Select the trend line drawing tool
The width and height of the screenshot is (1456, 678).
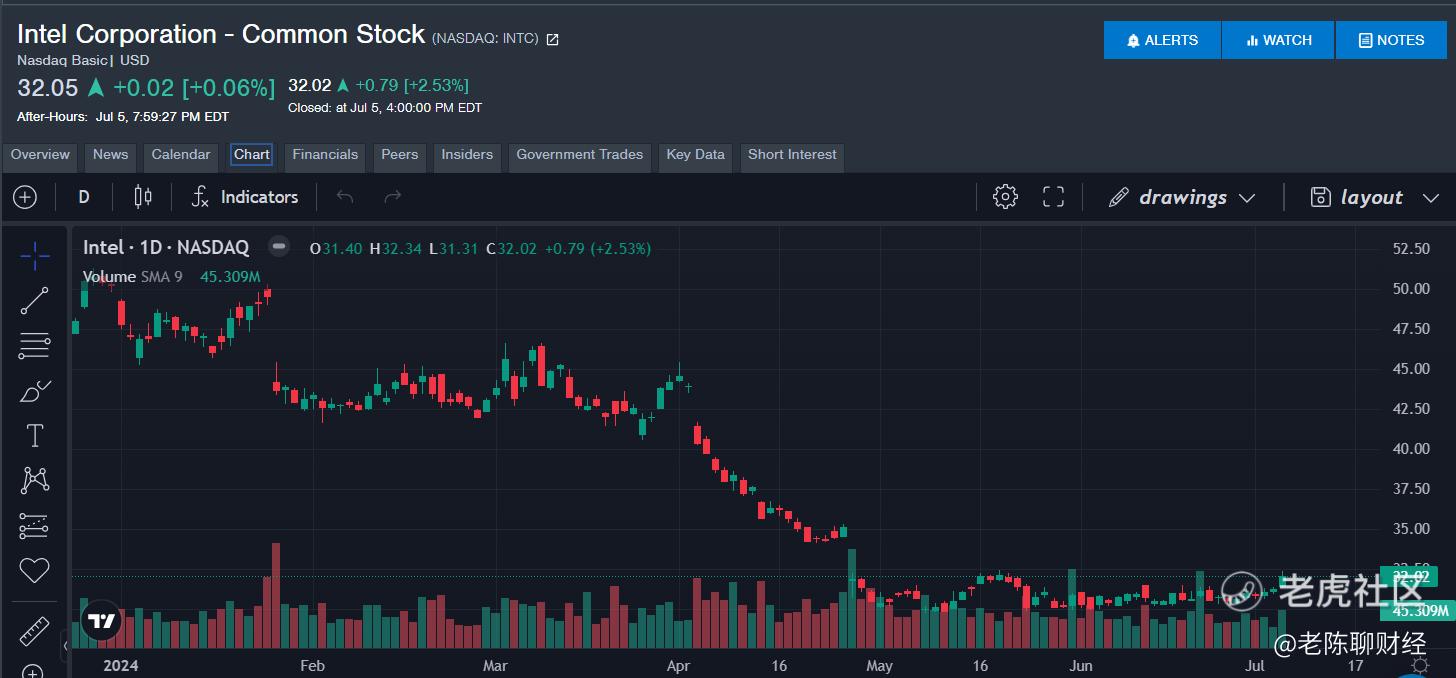click(x=34, y=301)
